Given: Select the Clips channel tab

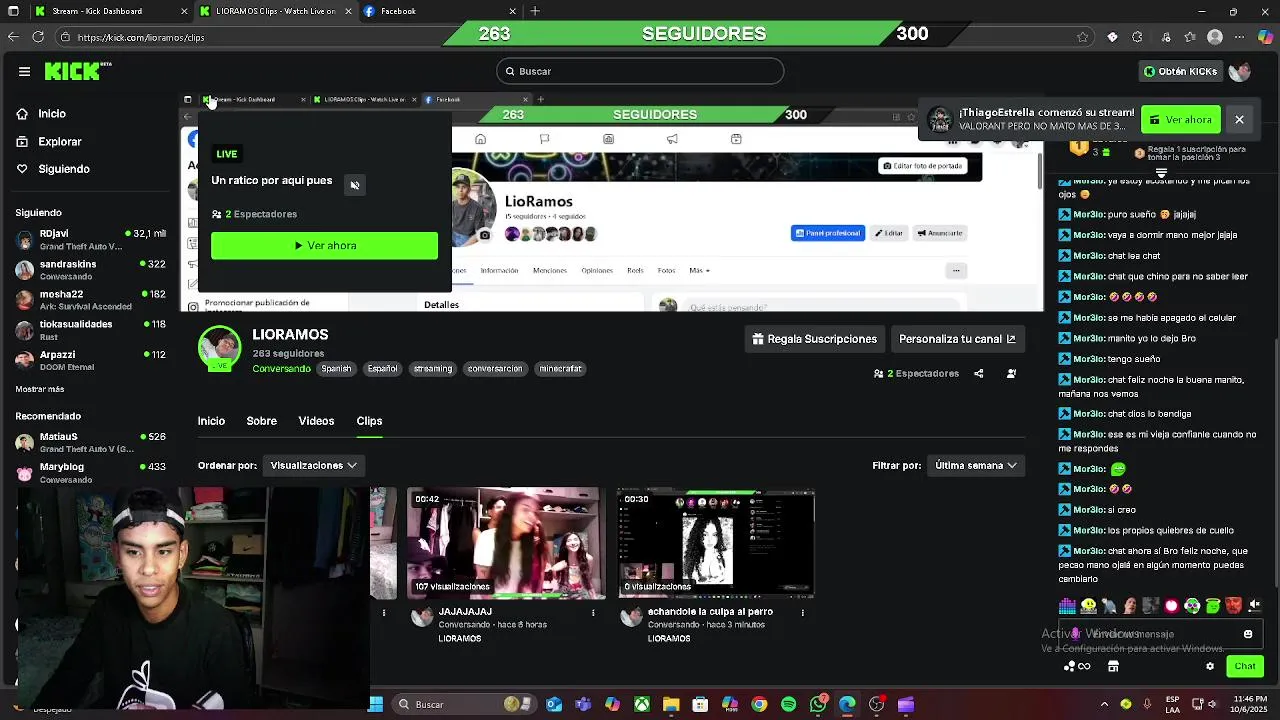Looking at the screenshot, I should [369, 421].
